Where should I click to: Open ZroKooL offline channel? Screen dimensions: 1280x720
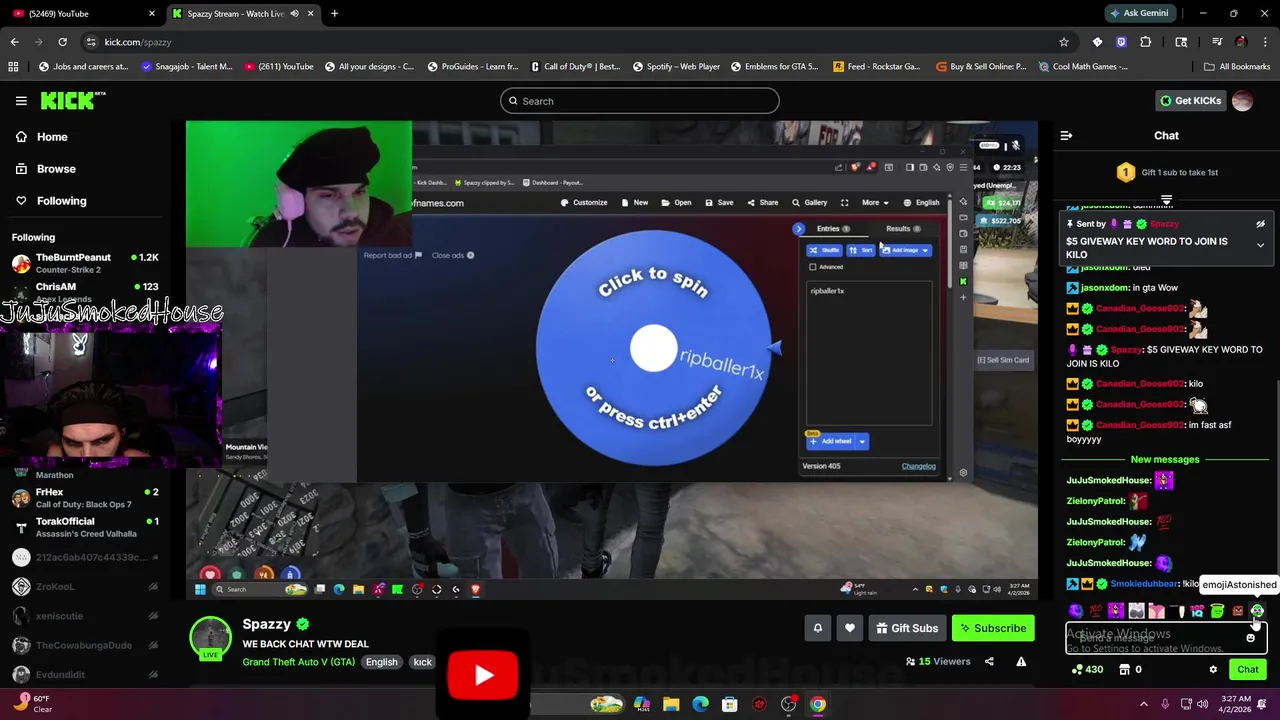[x=85, y=586]
